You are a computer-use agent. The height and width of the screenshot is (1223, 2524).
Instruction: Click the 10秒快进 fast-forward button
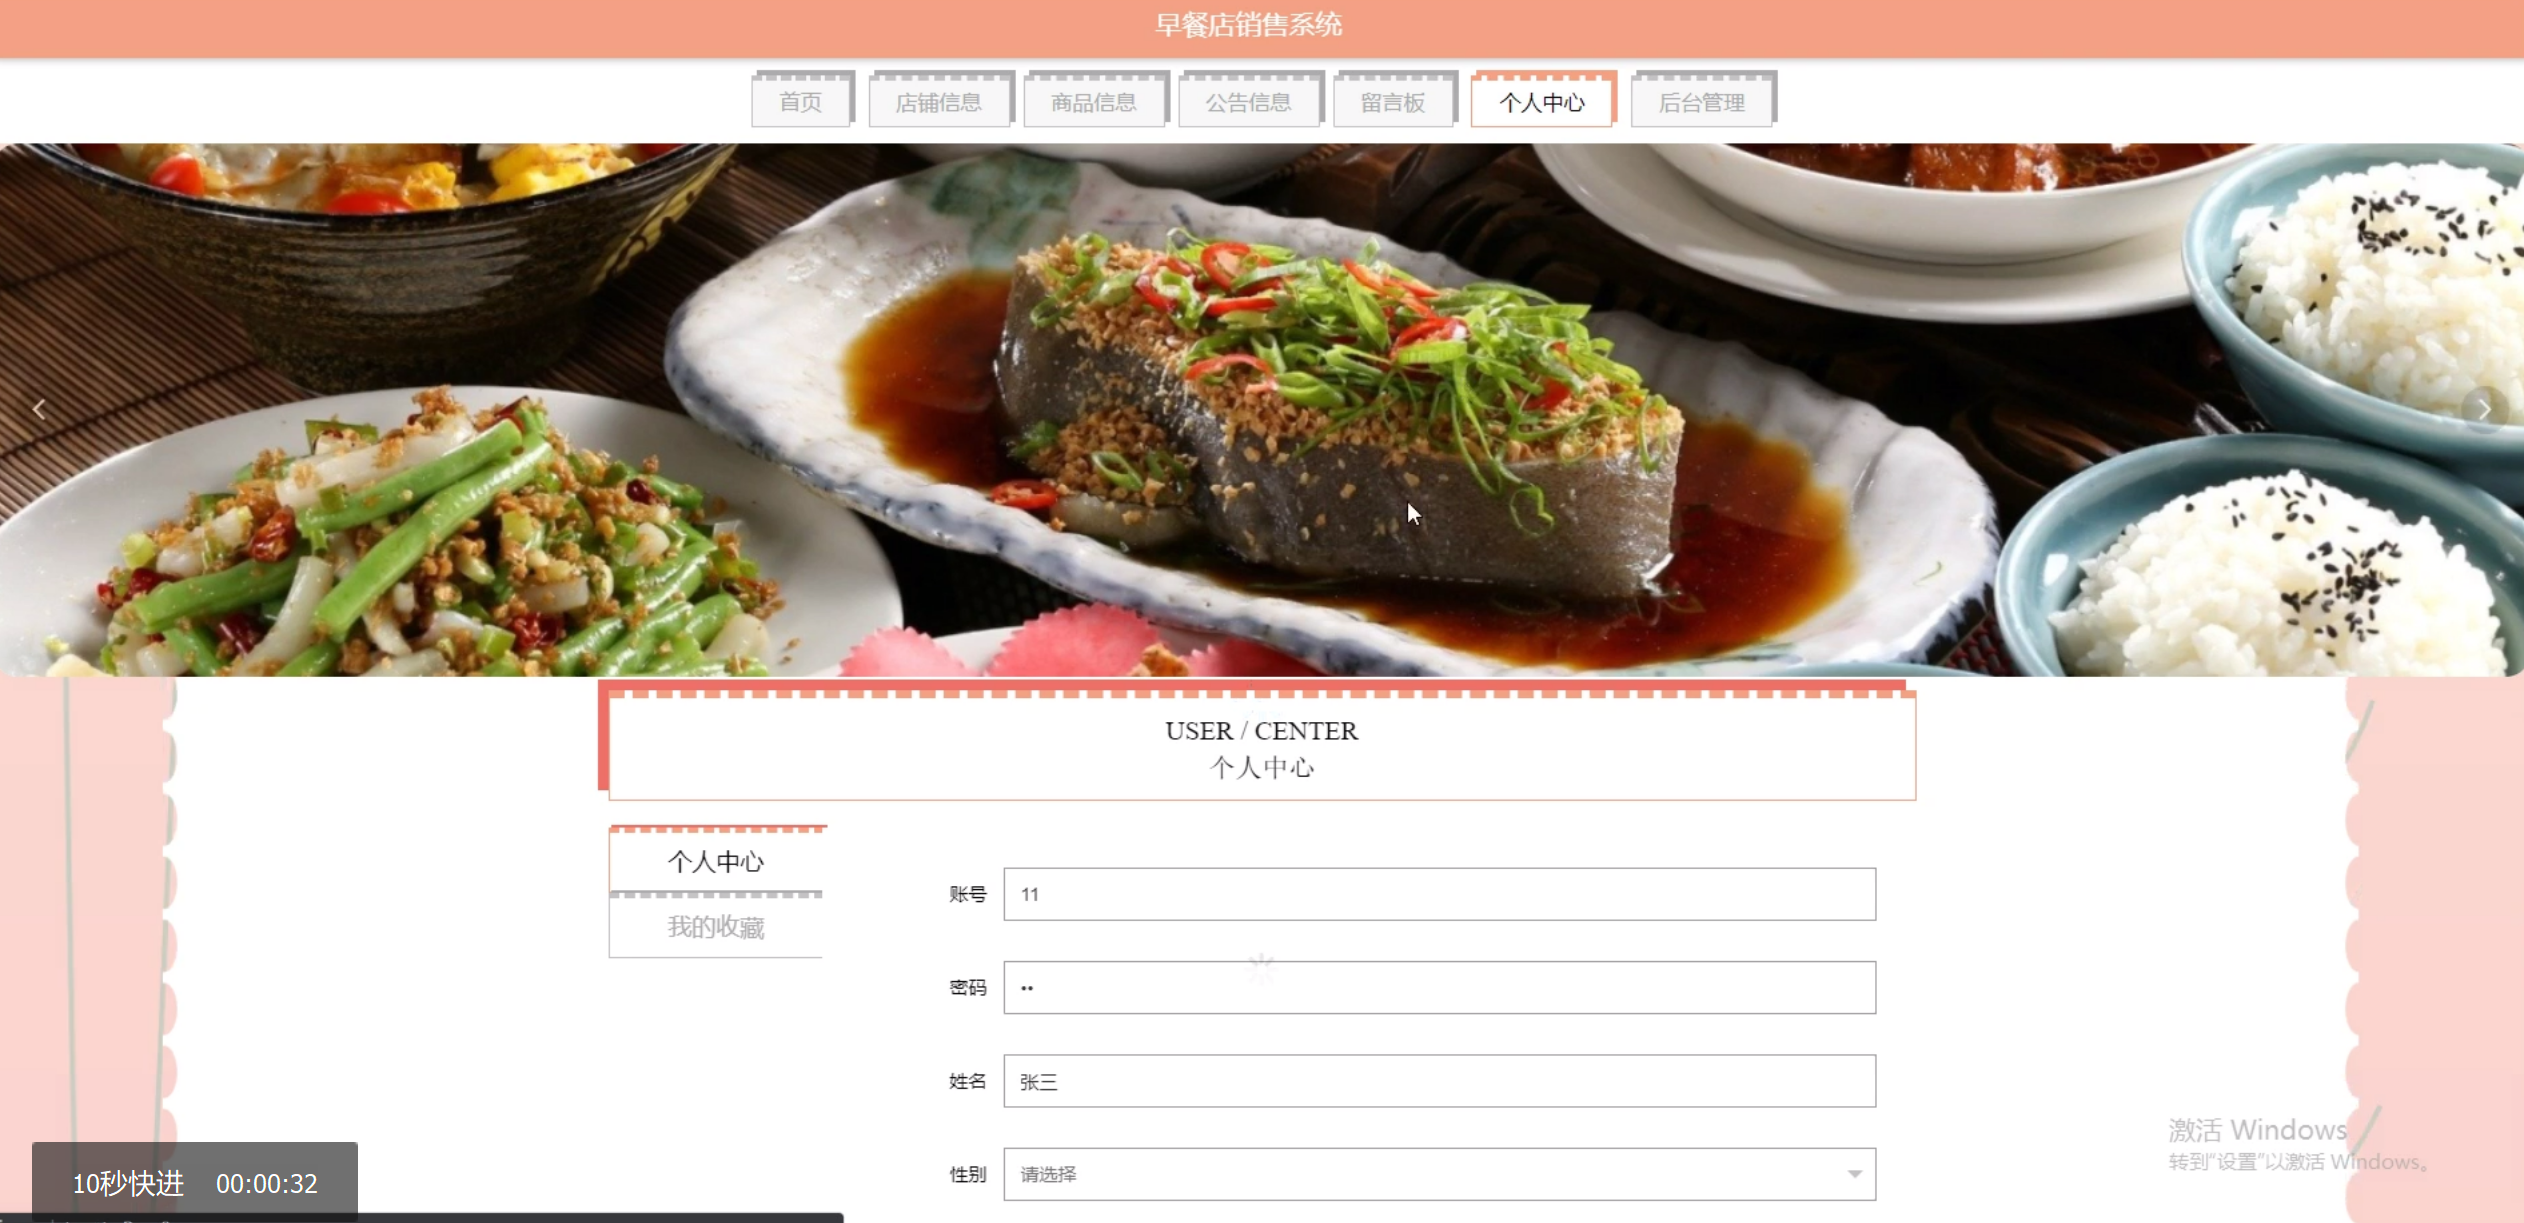pyautogui.click(x=128, y=1183)
